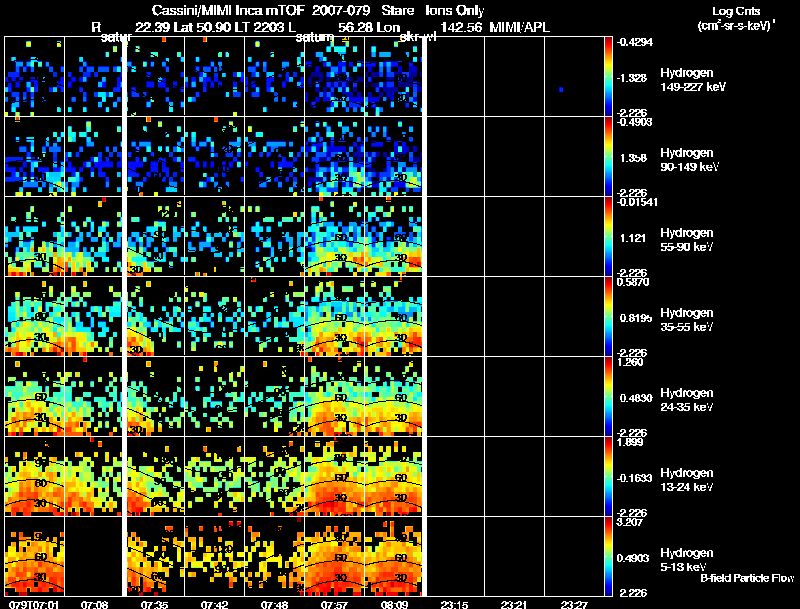Click the Hydrogen 5-13 keV color bar

pyautogui.click(x=608, y=556)
